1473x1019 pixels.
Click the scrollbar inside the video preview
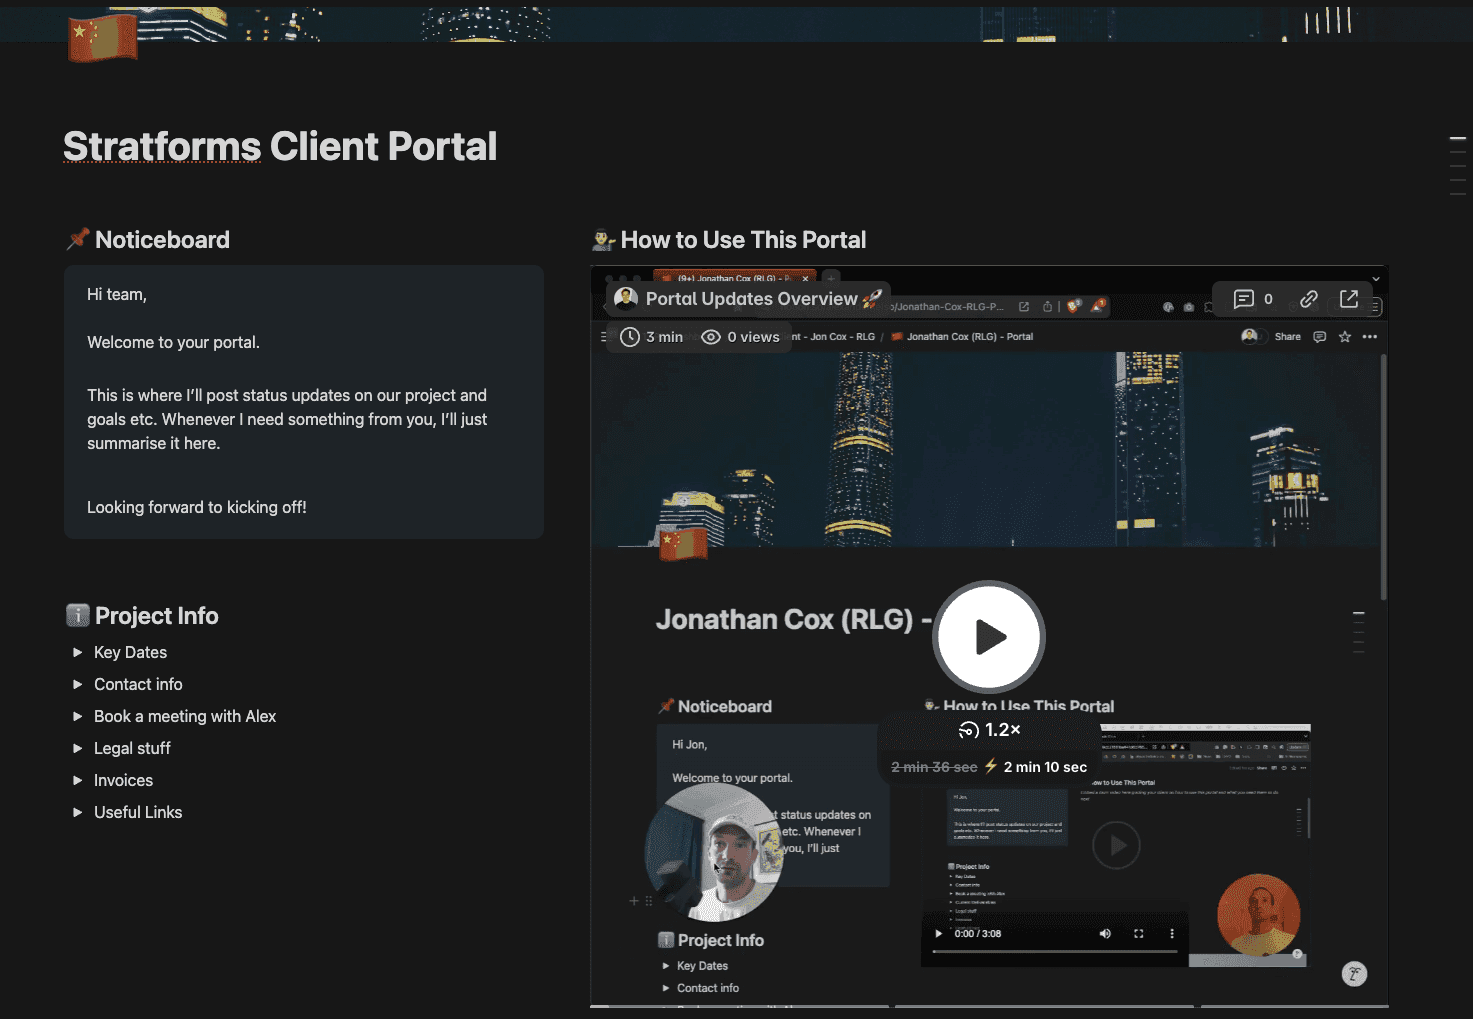pyautogui.click(x=1384, y=478)
